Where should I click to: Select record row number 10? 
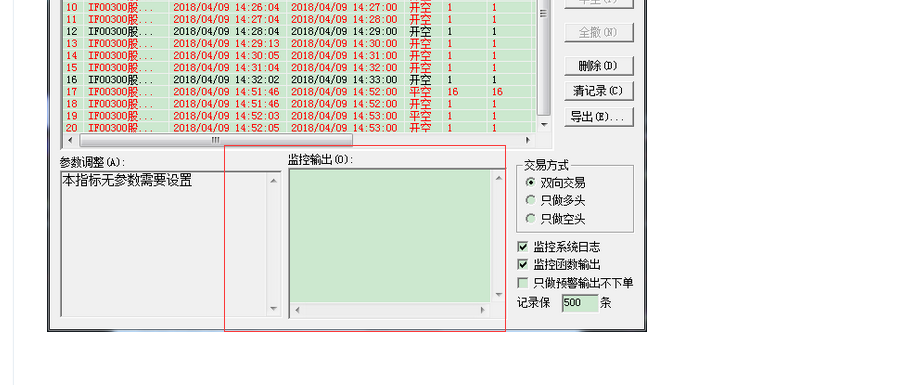[x=298, y=8]
